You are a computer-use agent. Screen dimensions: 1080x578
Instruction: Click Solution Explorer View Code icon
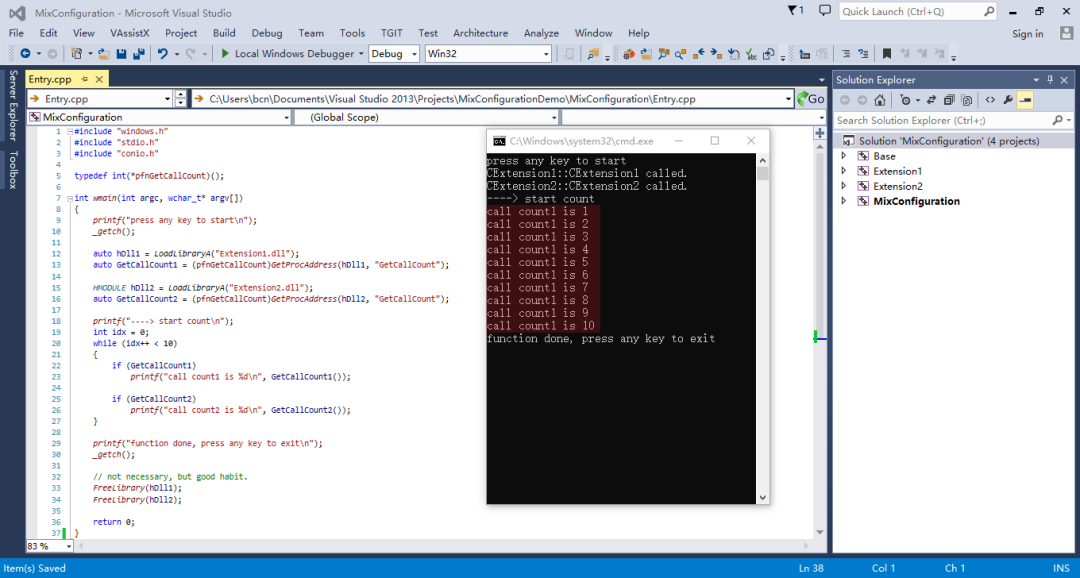pos(990,101)
